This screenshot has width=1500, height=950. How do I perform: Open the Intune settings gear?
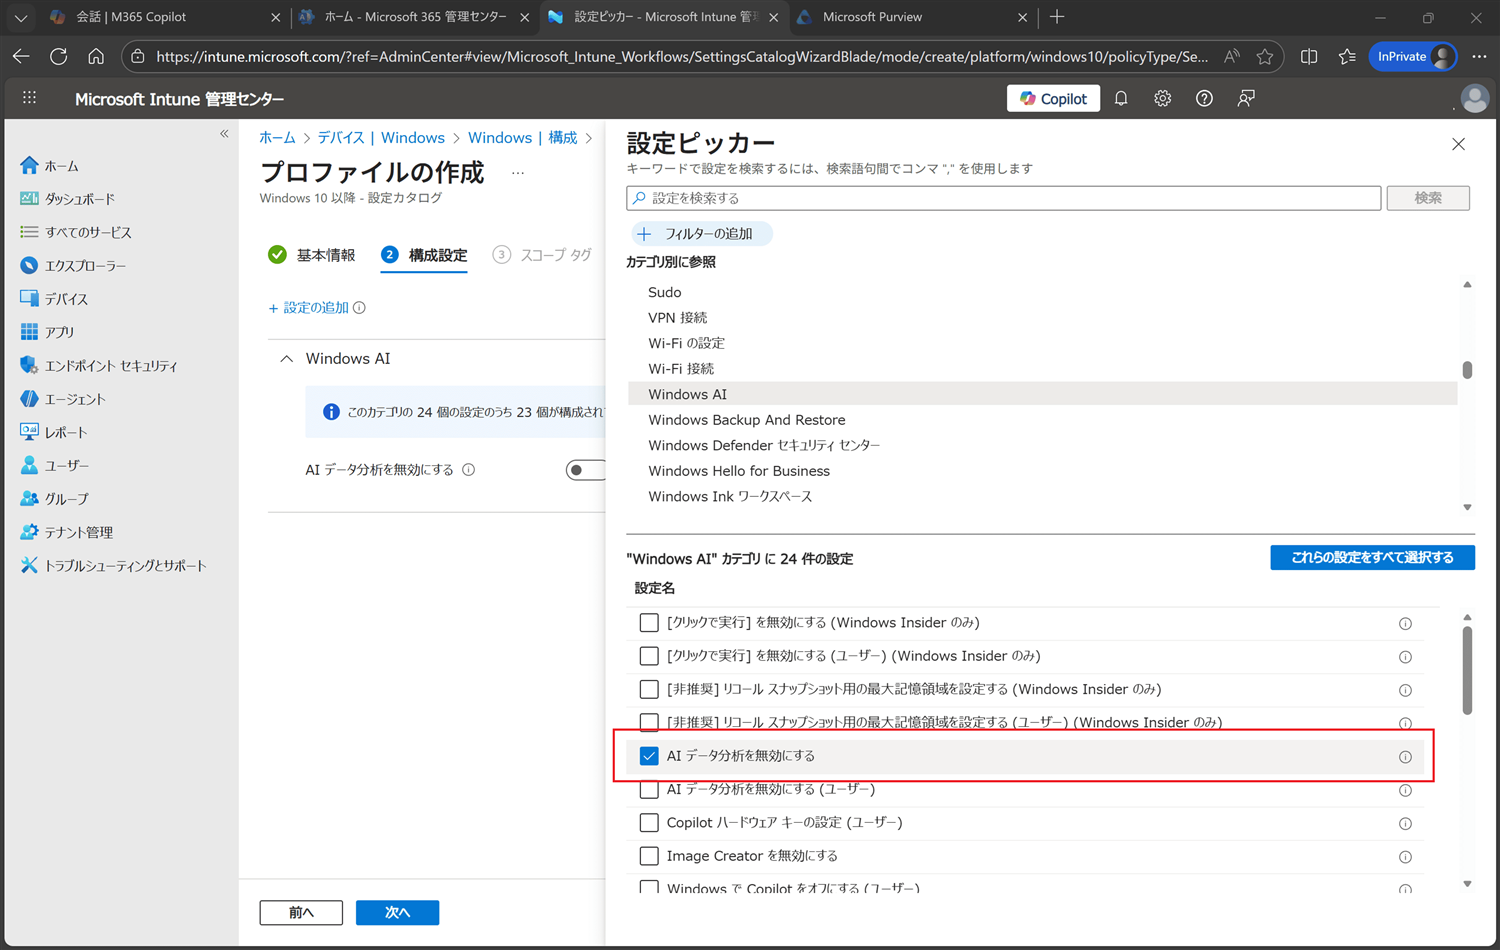pyautogui.click(x=1162, y=98)
